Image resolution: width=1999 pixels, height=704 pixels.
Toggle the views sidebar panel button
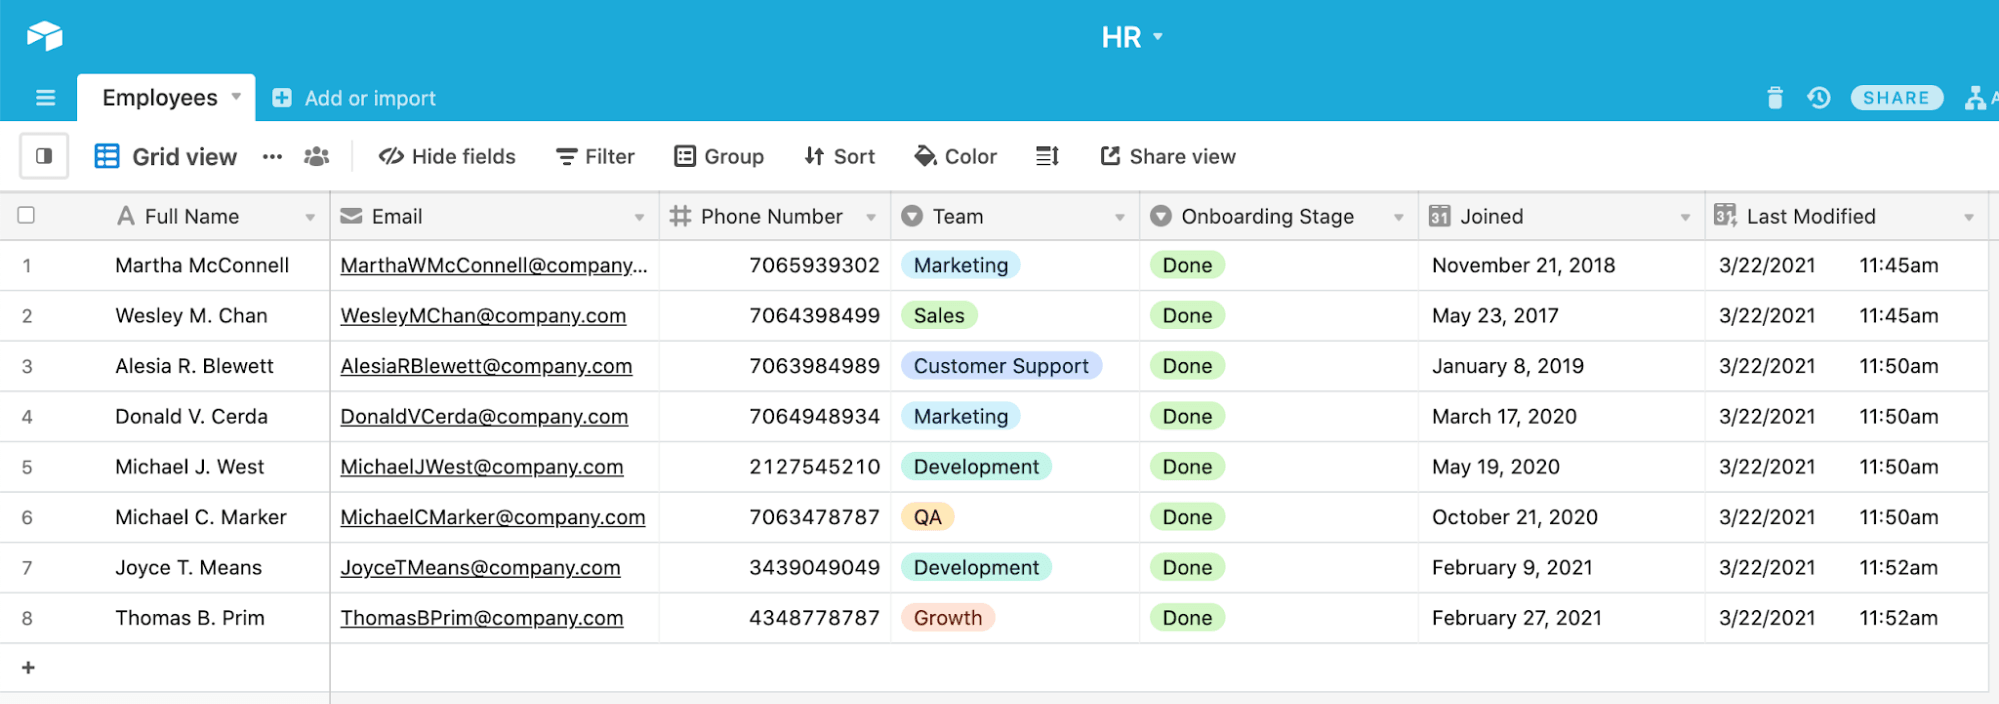point(44,156)
